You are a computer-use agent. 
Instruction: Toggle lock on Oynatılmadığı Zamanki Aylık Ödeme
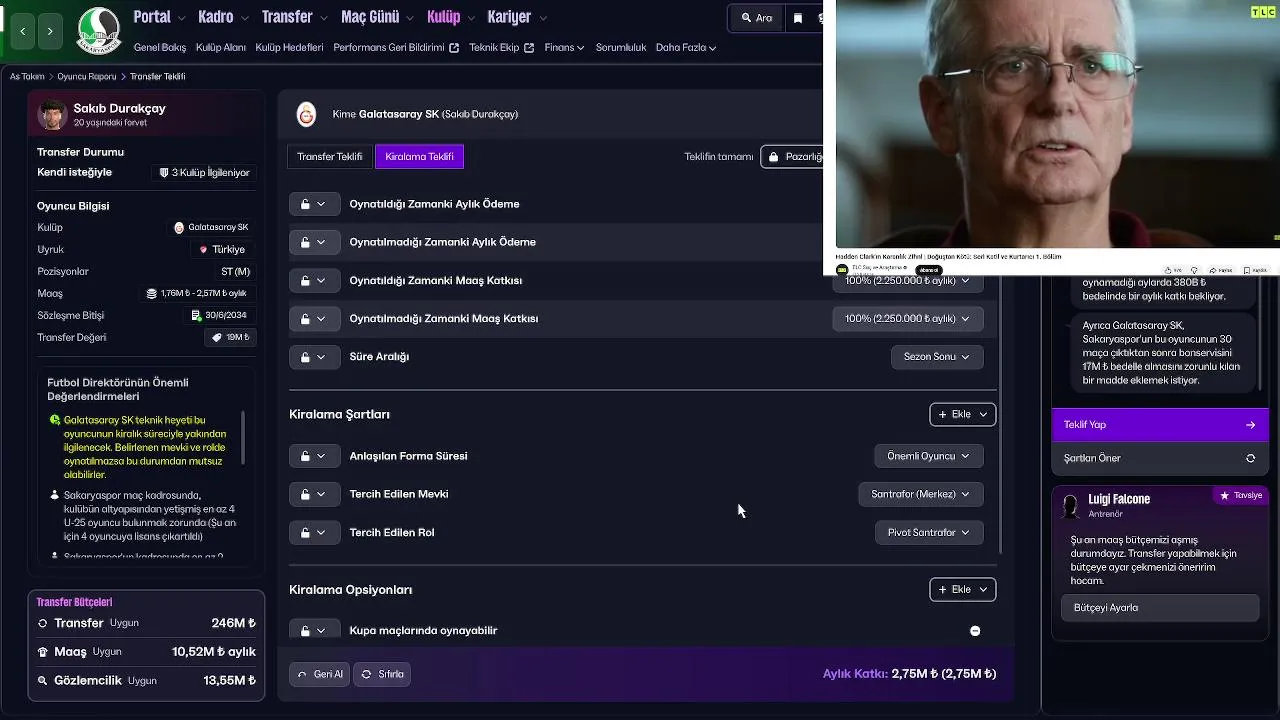point(314,242)
